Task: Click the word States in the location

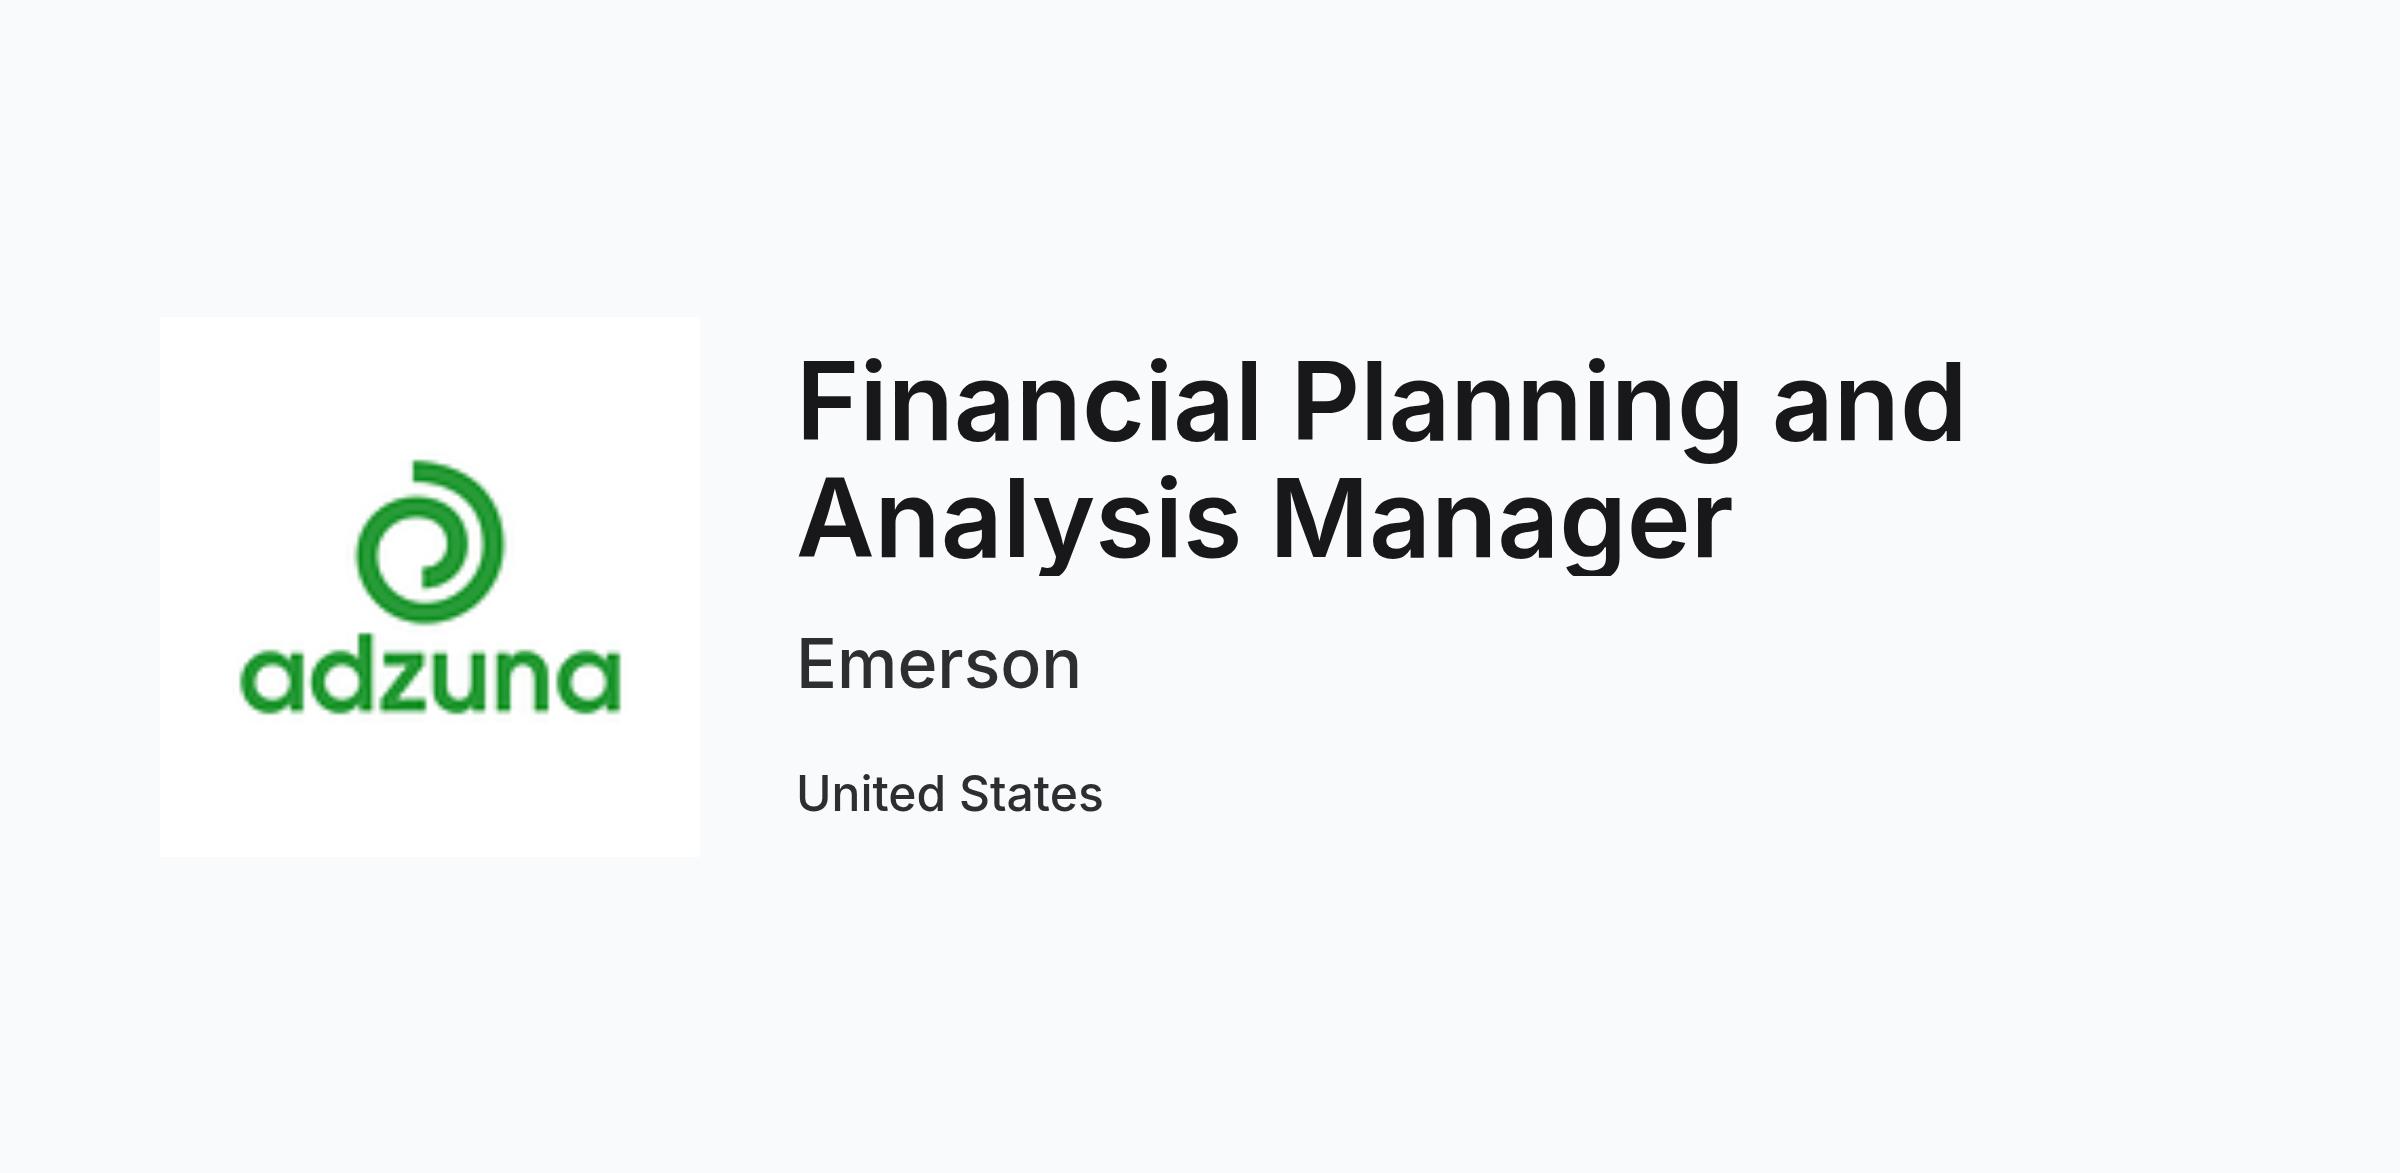Action: 1031,794
